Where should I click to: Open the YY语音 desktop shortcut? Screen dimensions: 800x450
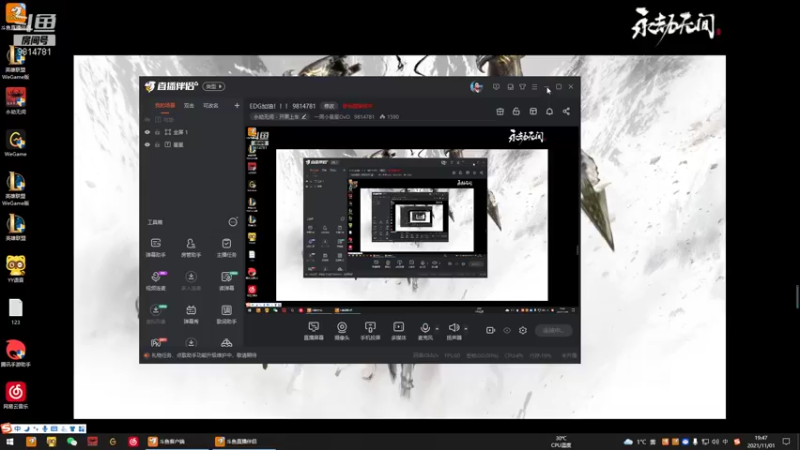pos(16,269)
